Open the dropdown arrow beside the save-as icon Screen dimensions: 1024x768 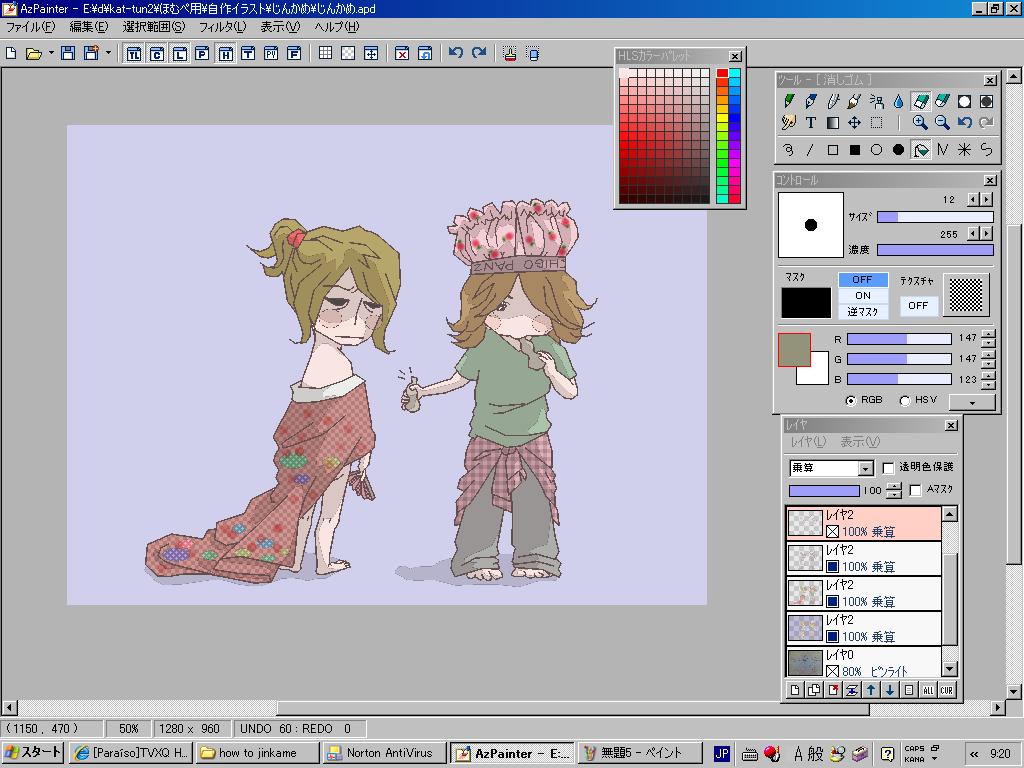(108, 53)
